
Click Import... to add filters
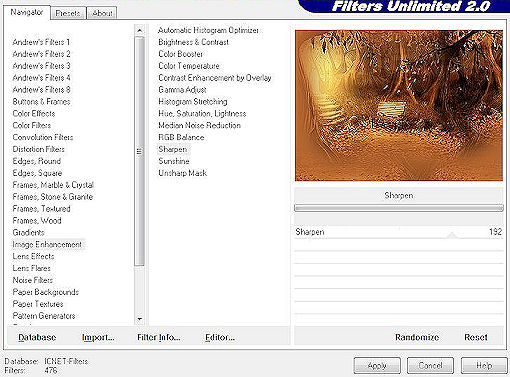pos(98,337)
